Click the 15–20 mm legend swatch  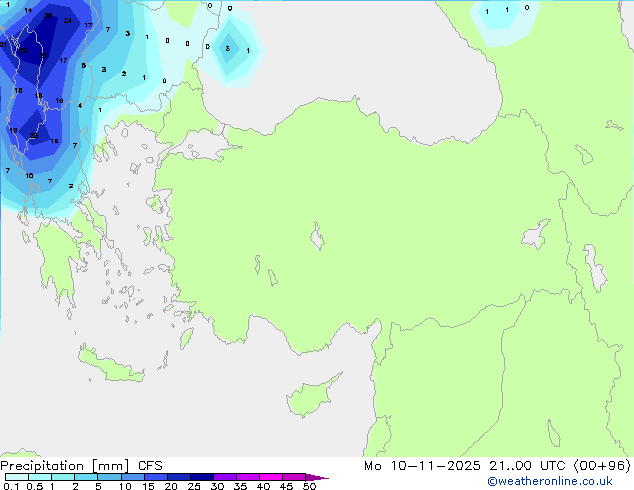coord(156,477)
